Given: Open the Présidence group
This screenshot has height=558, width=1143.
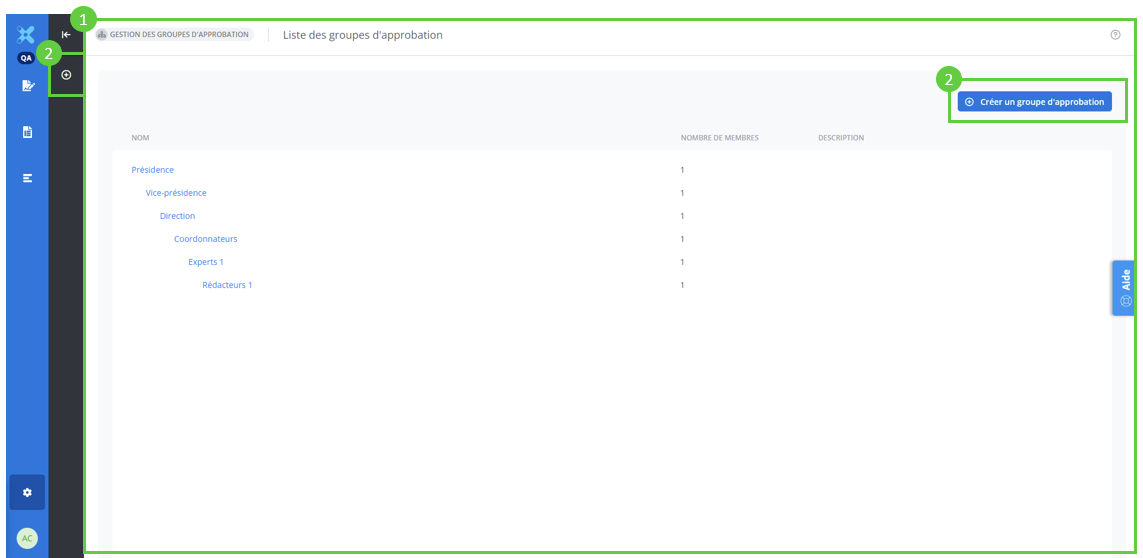Looking at the screenshot, I should coord(152,170).
